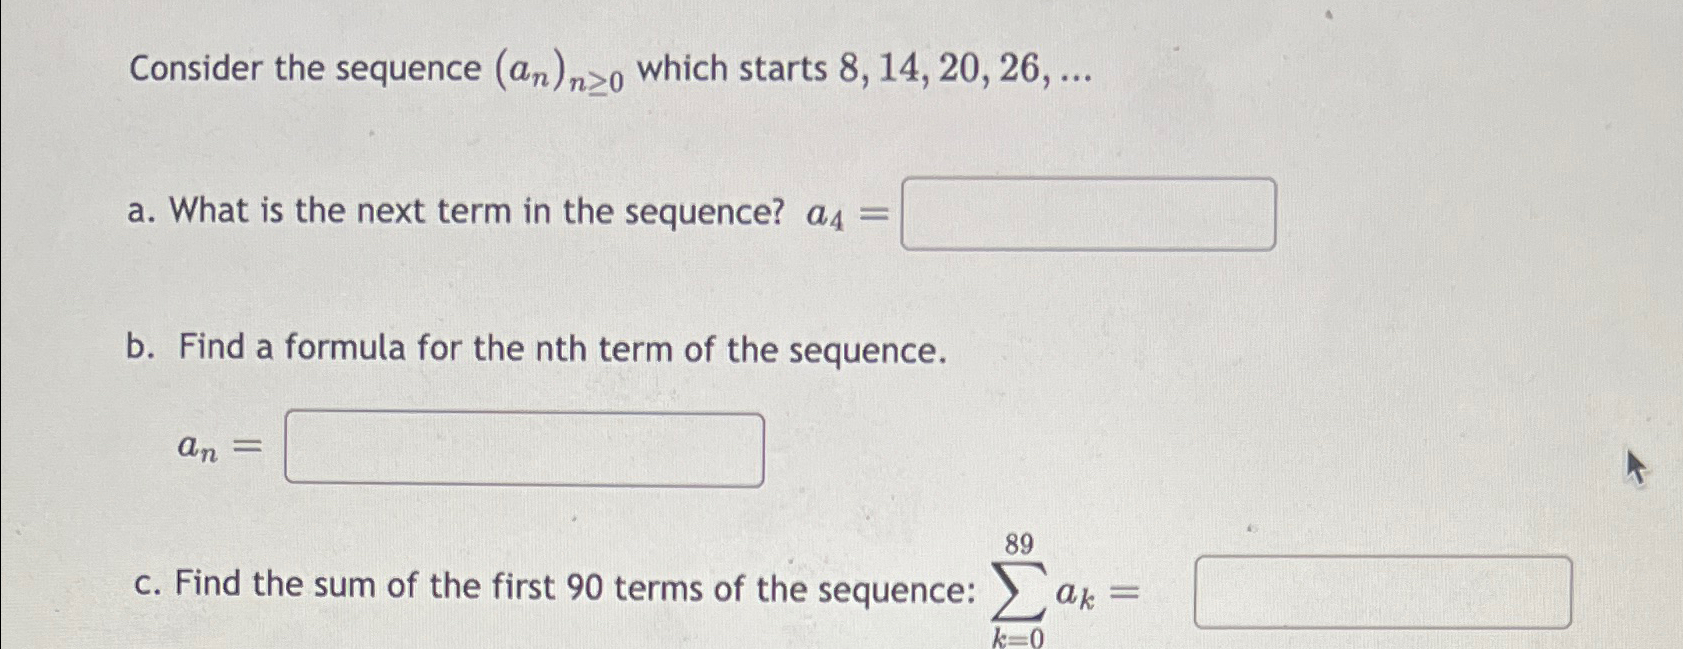The width and height of the screenshot is (1683, 649).
Task: Click the answer box for the summation
Action: point(1385,589)
